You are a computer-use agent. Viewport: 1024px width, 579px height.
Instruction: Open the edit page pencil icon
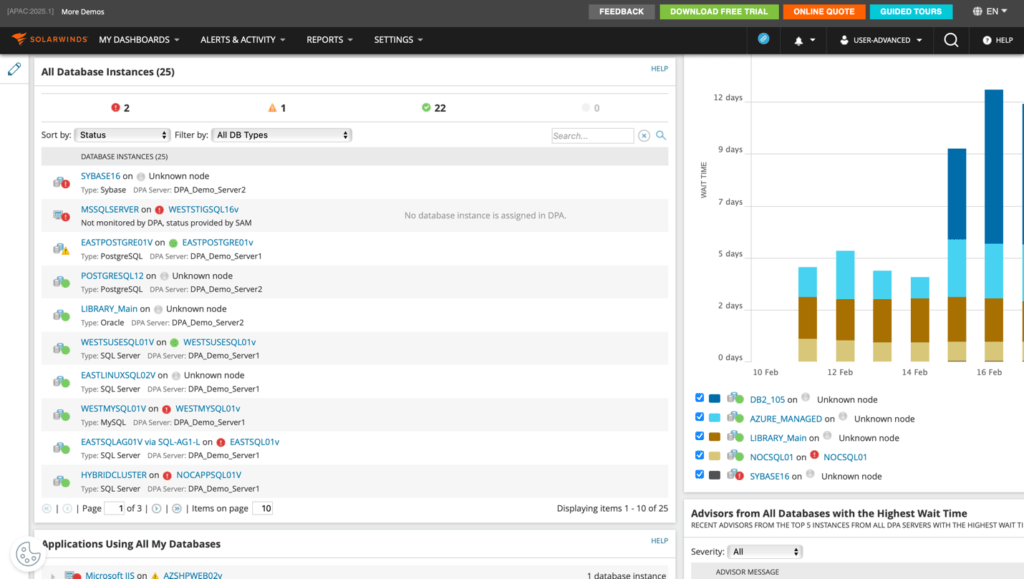14,69
